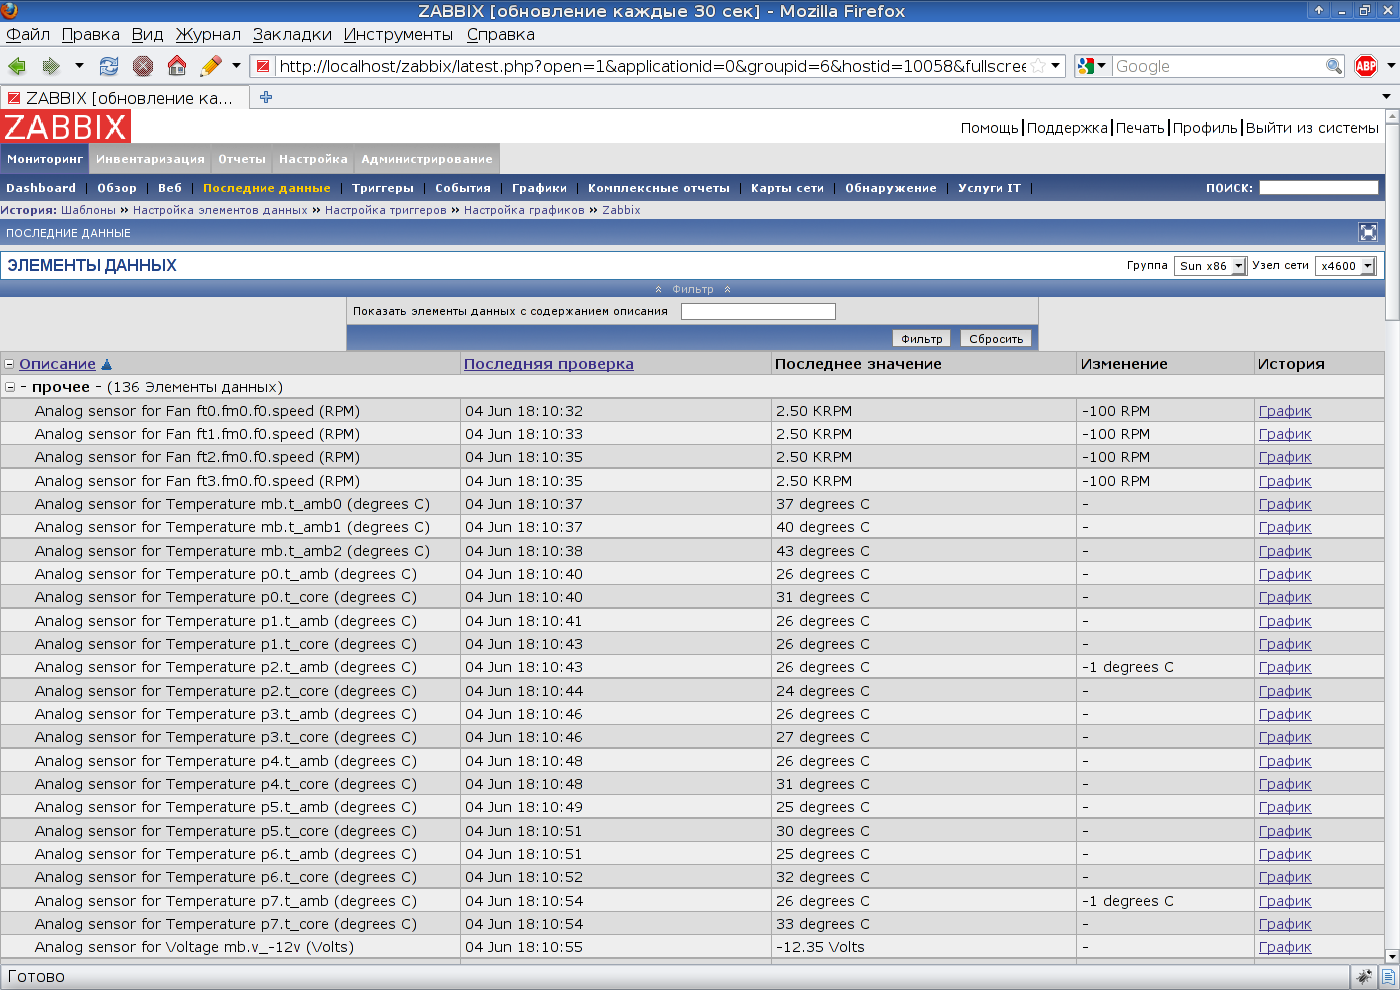Viewport: 1400px width, 990px height.
Task: Toggle the Zabbix fullscreen icon
Action: click(1368, 233)
